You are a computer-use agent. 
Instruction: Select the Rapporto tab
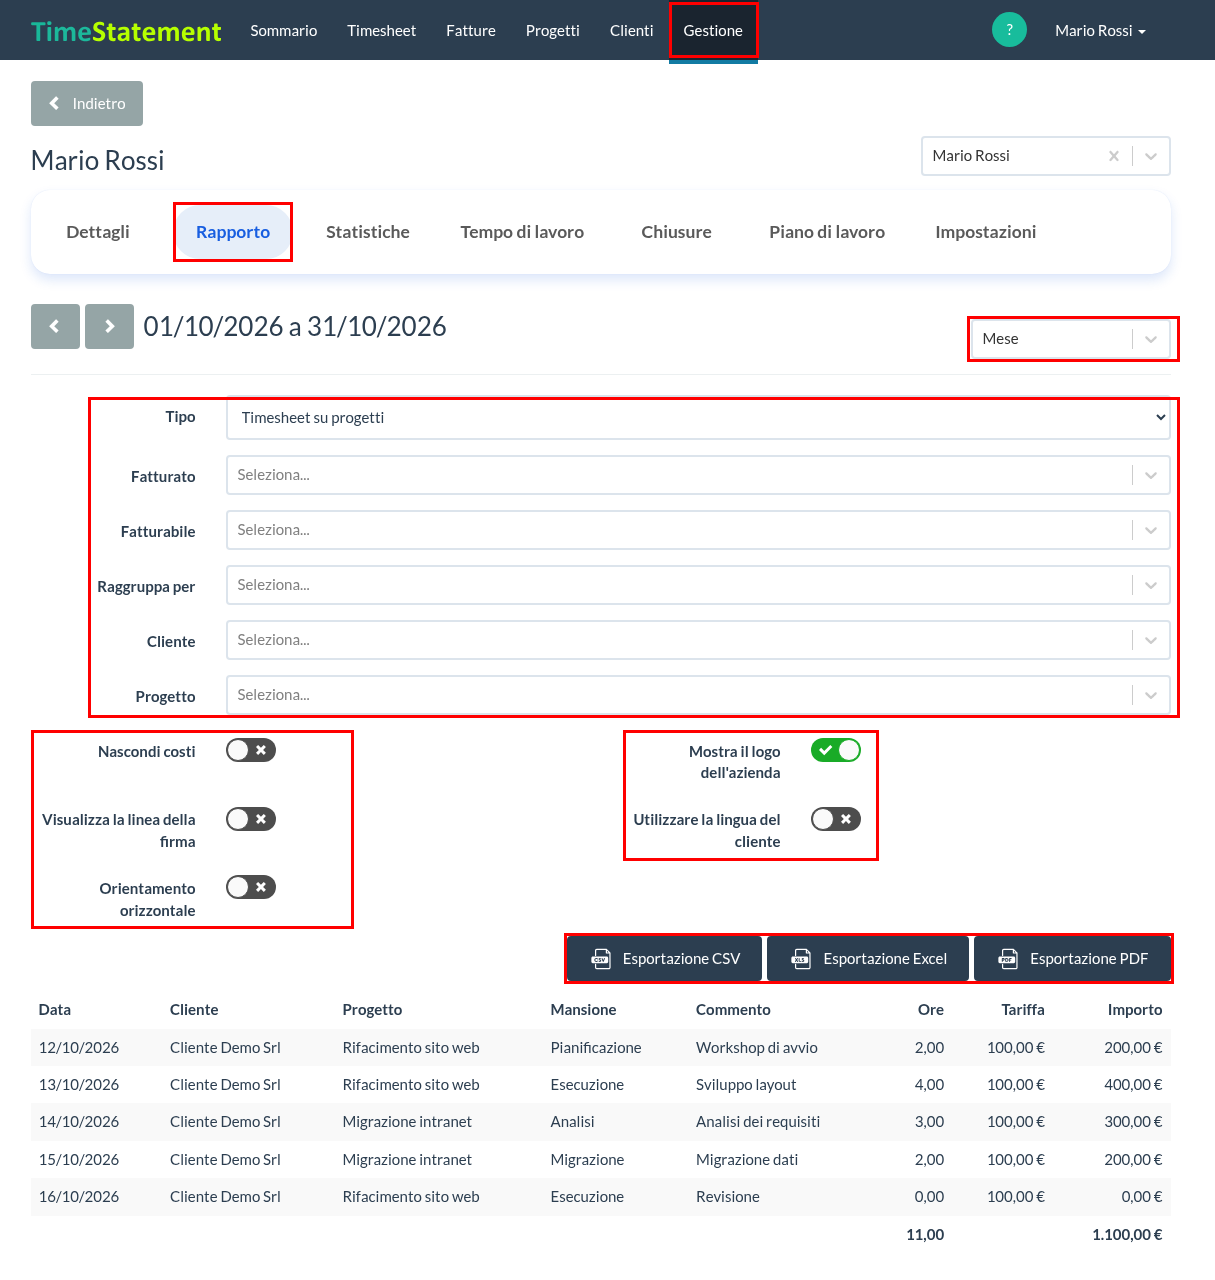click(x=233, y=232)
